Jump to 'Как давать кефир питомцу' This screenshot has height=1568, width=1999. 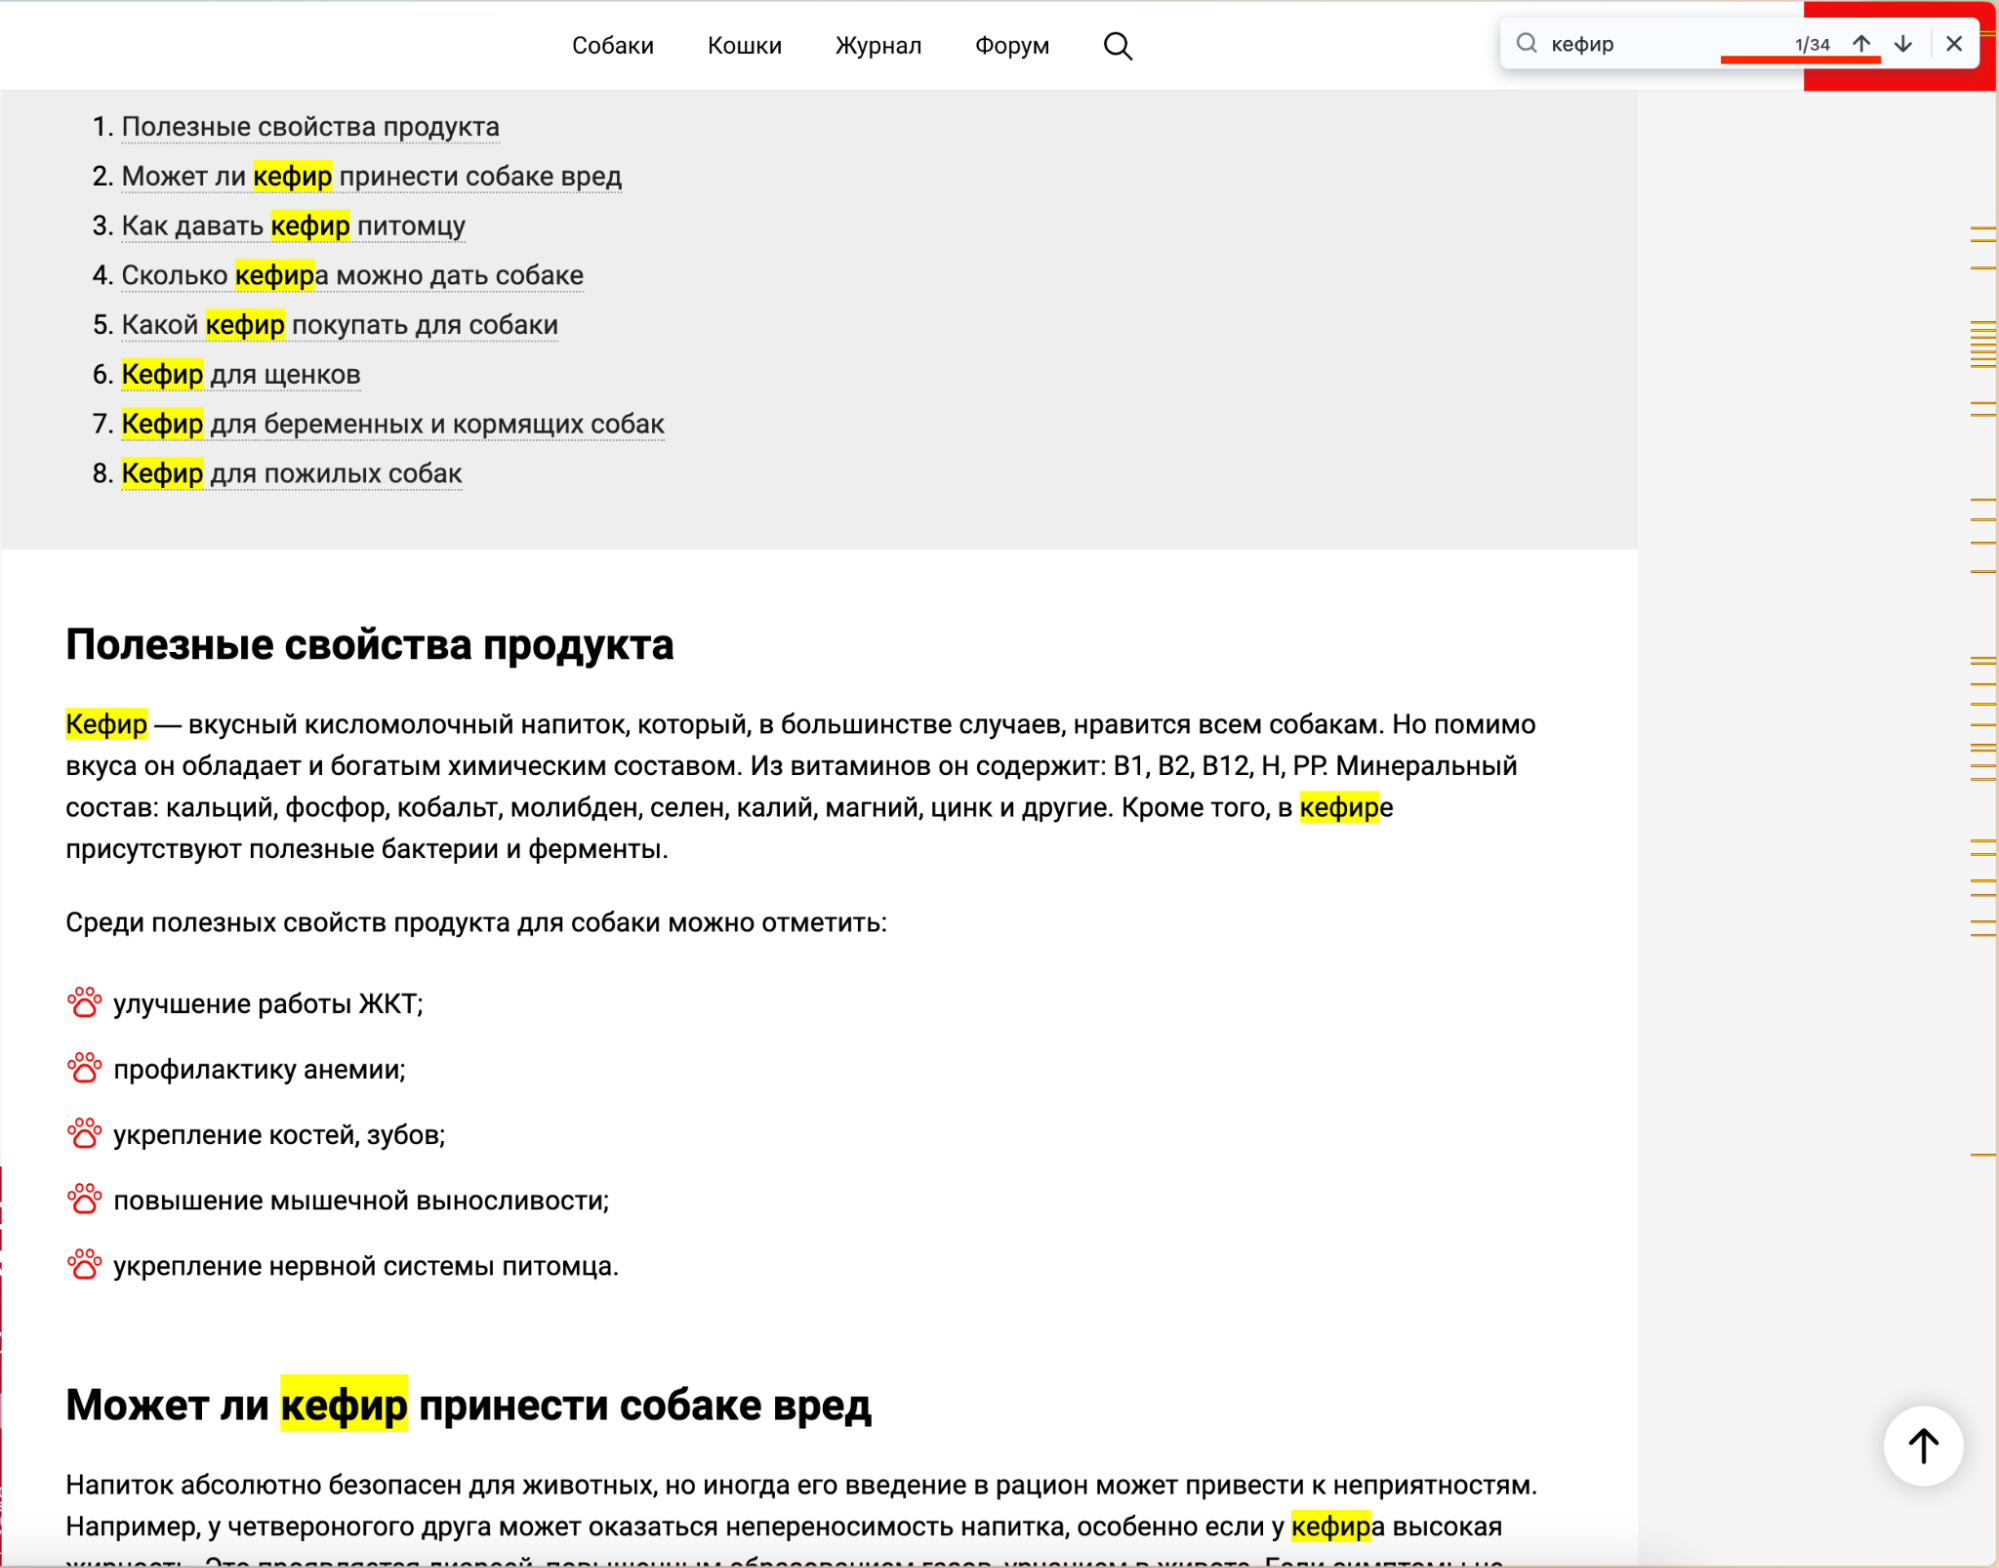[x=293, y=226]
